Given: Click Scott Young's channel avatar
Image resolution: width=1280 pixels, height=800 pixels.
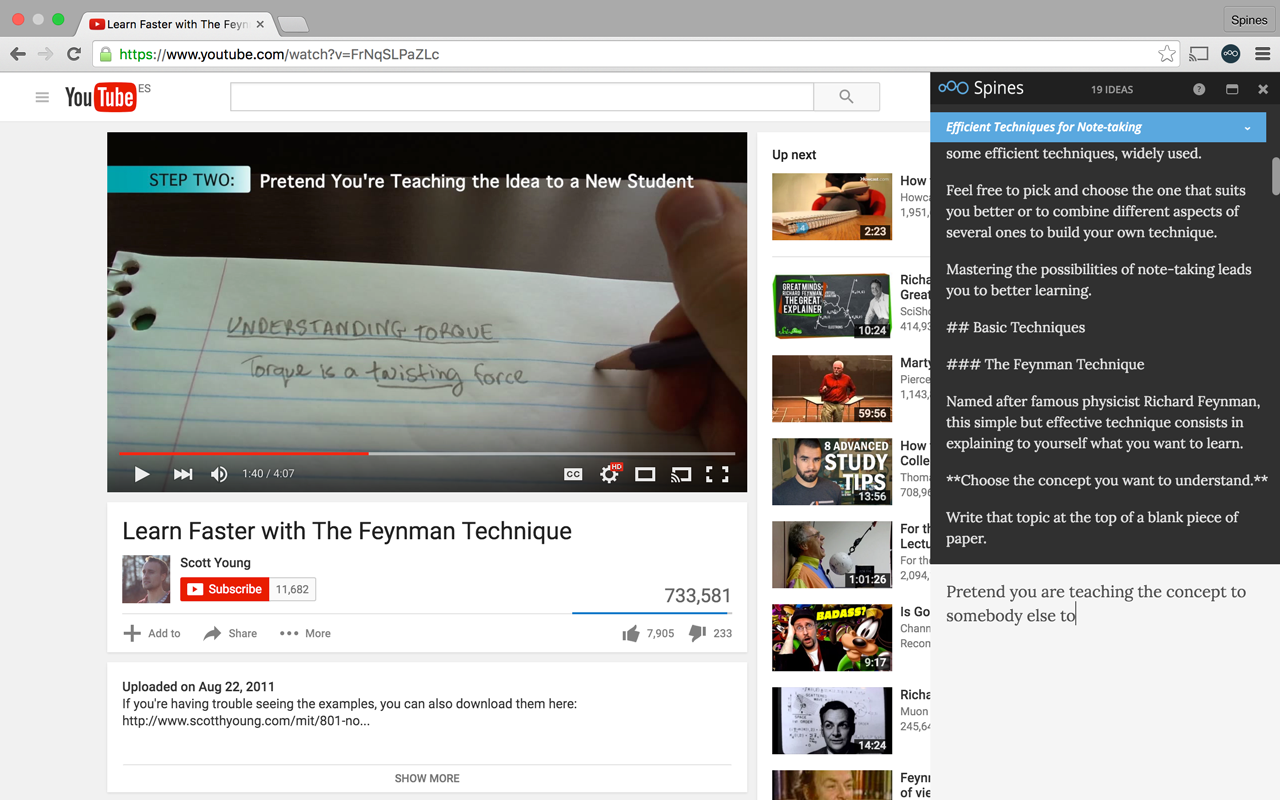Looking at the screenshot, I should 146,579.
